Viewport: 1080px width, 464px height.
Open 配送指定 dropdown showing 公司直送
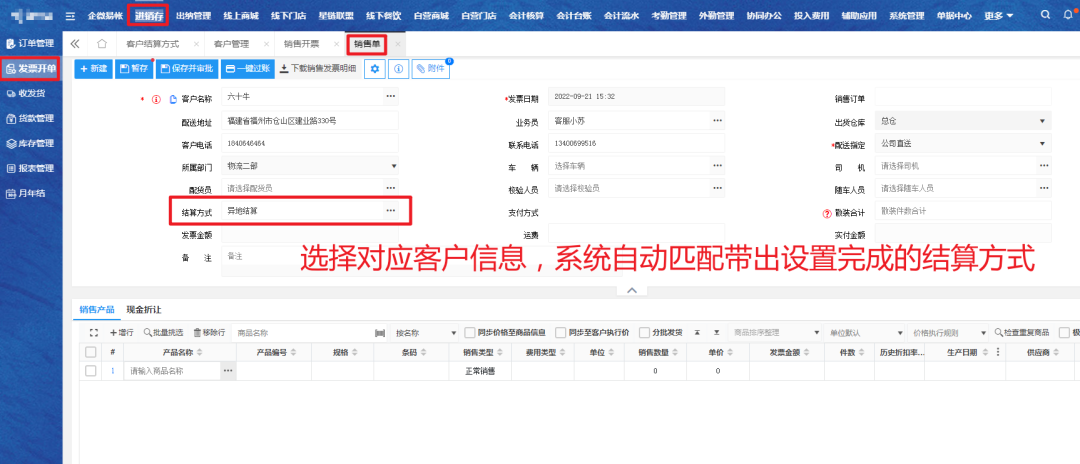[963, 143]
